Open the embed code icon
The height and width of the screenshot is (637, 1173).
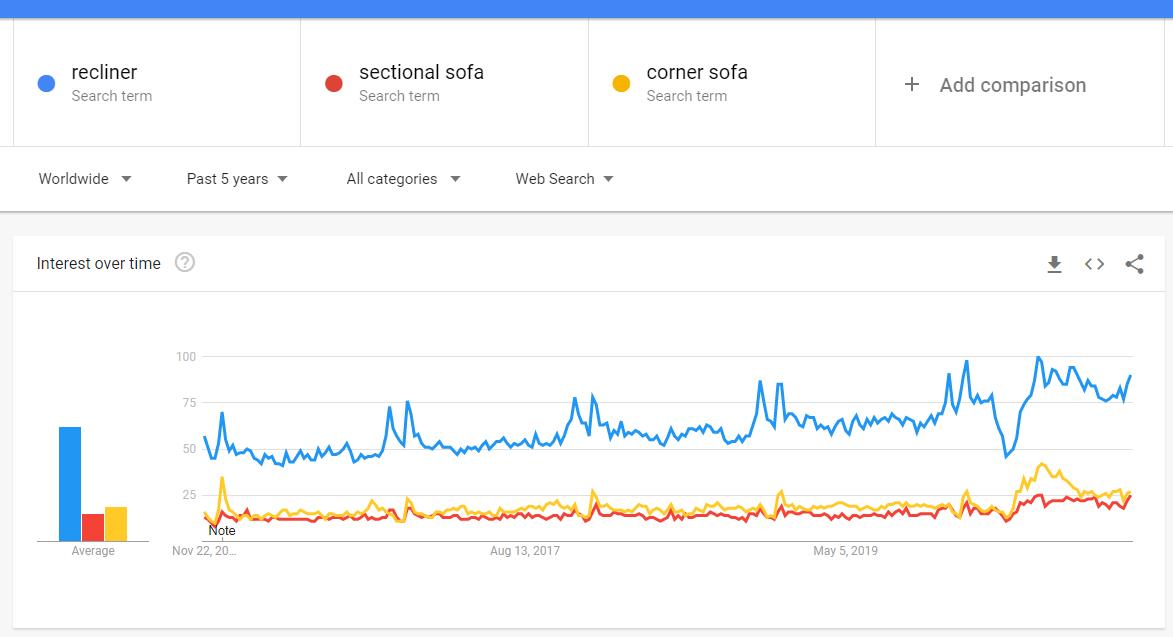pyautogui.click(x=1094, y=264)
